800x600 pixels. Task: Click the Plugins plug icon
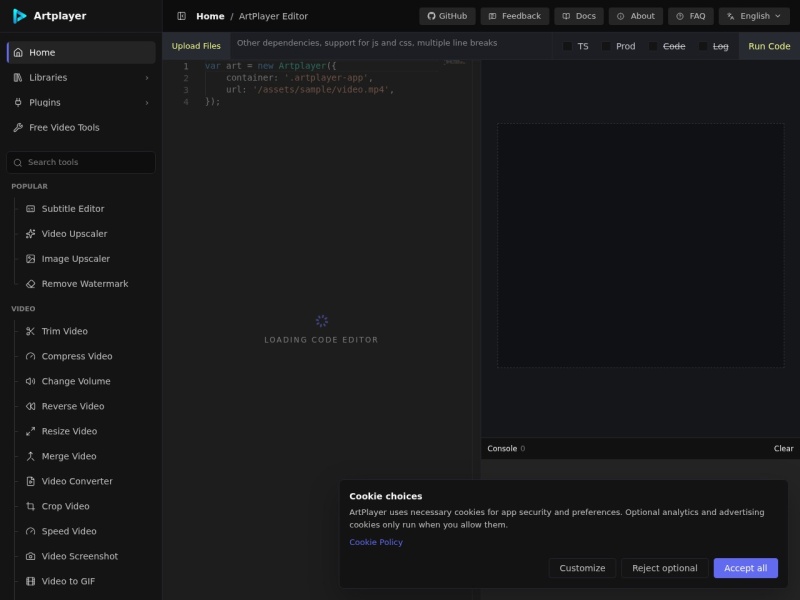18,103
